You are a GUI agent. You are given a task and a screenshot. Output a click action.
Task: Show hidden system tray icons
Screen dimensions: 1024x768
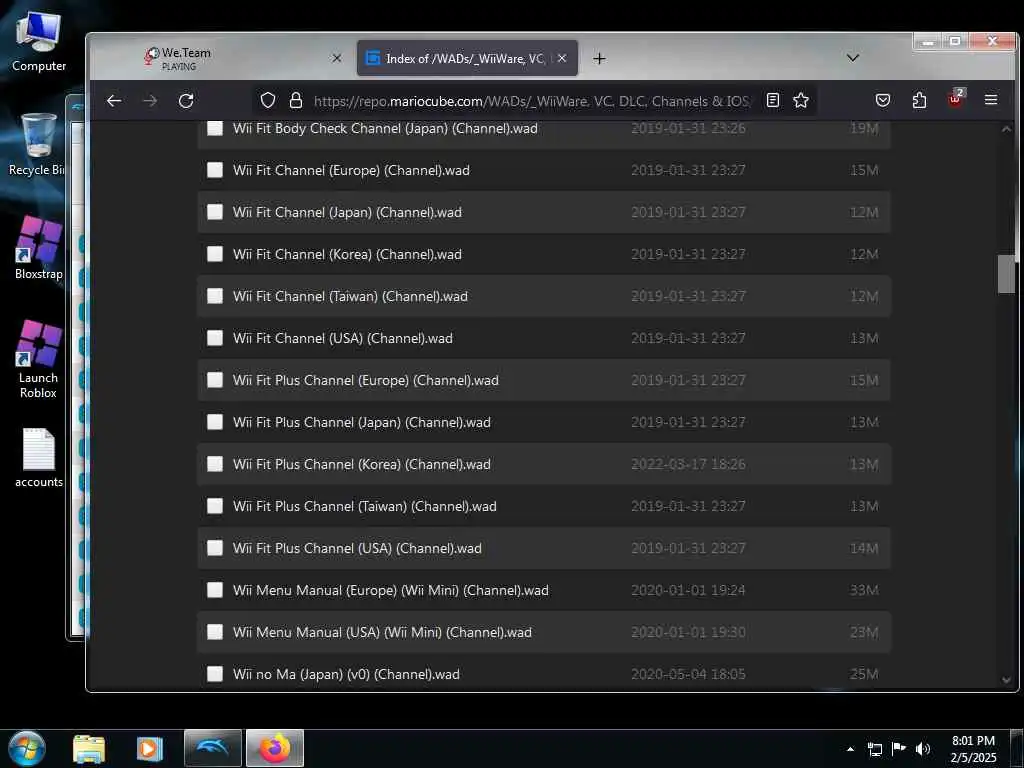(850, 749)
